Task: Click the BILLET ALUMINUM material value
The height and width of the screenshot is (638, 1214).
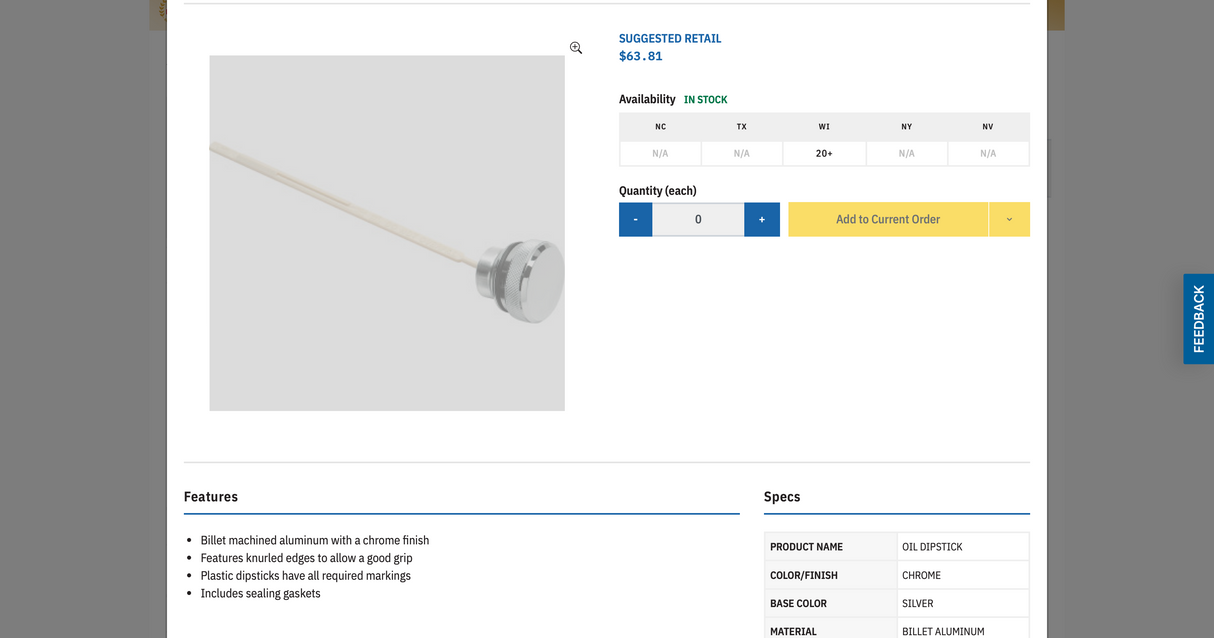Action: point(943,631)
